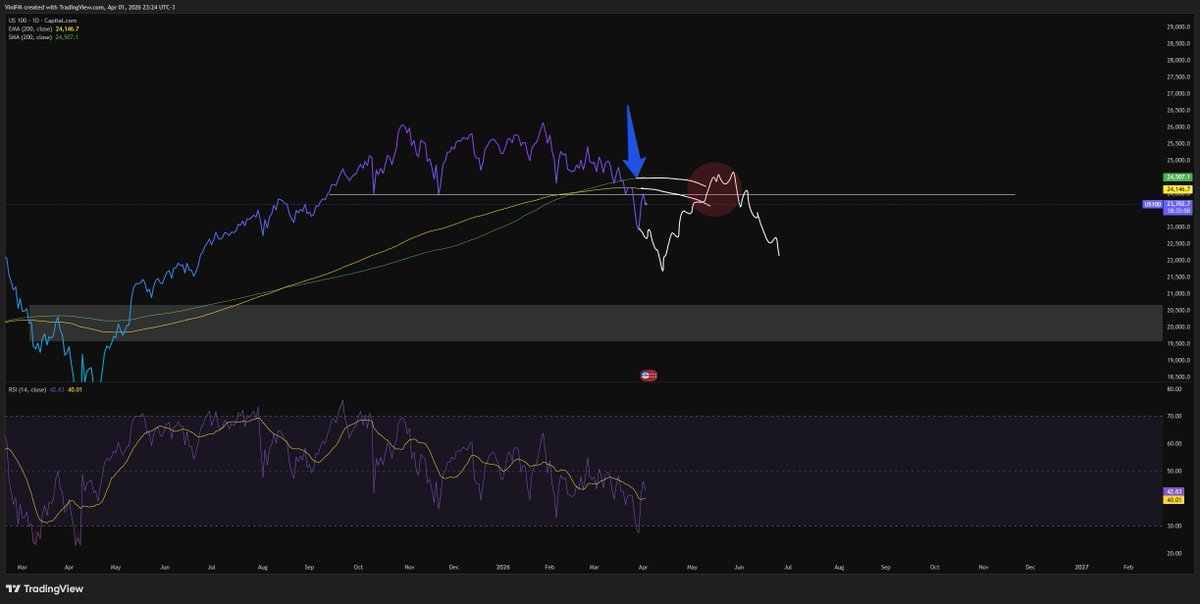Viewport: 1200px width, 604px height.
Task: Click the 21,000.0 price axis label
Action: [x=1176, y=293]
